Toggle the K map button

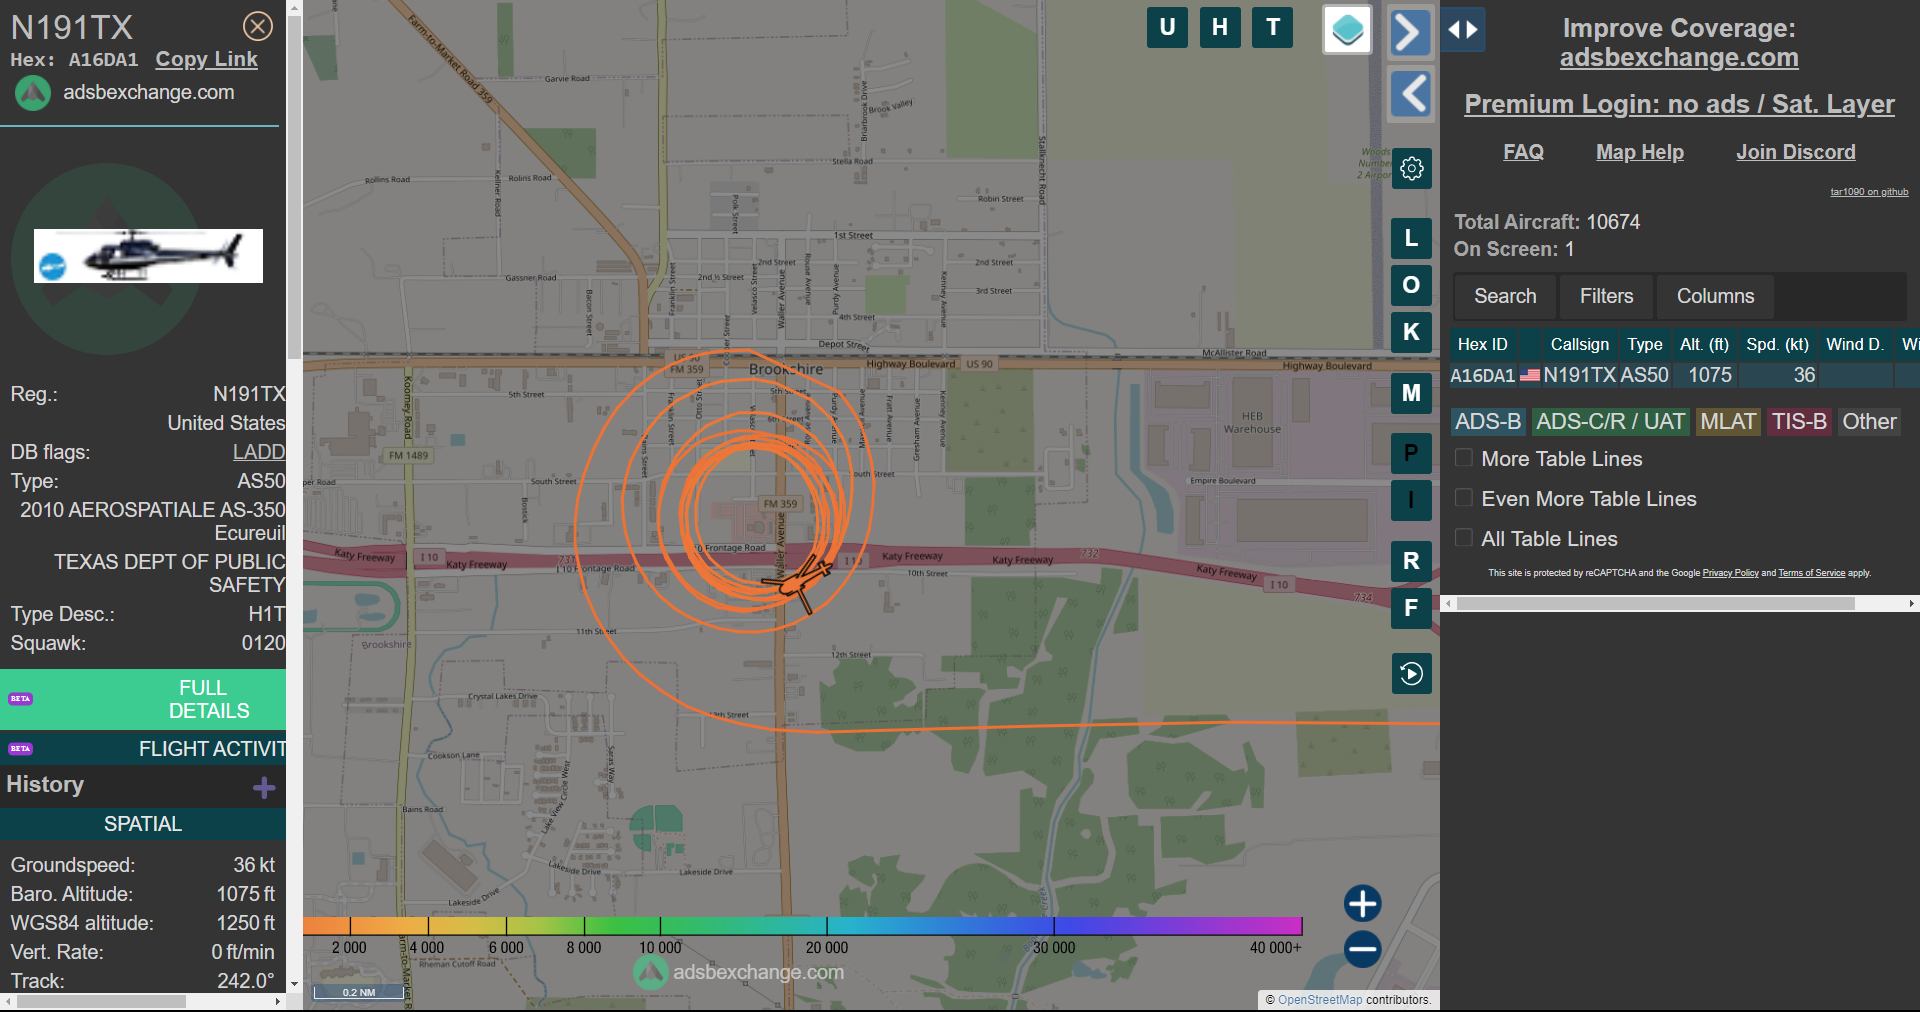coord(1411,332)
